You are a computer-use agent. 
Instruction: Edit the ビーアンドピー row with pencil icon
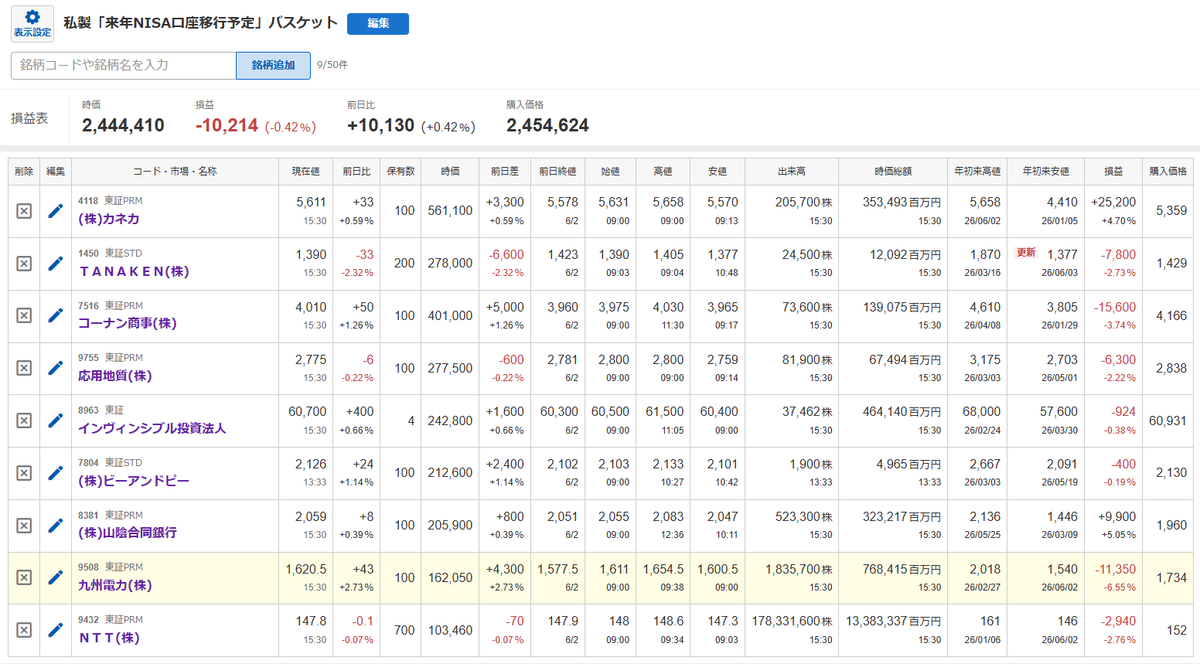click(x=56, y=472)
